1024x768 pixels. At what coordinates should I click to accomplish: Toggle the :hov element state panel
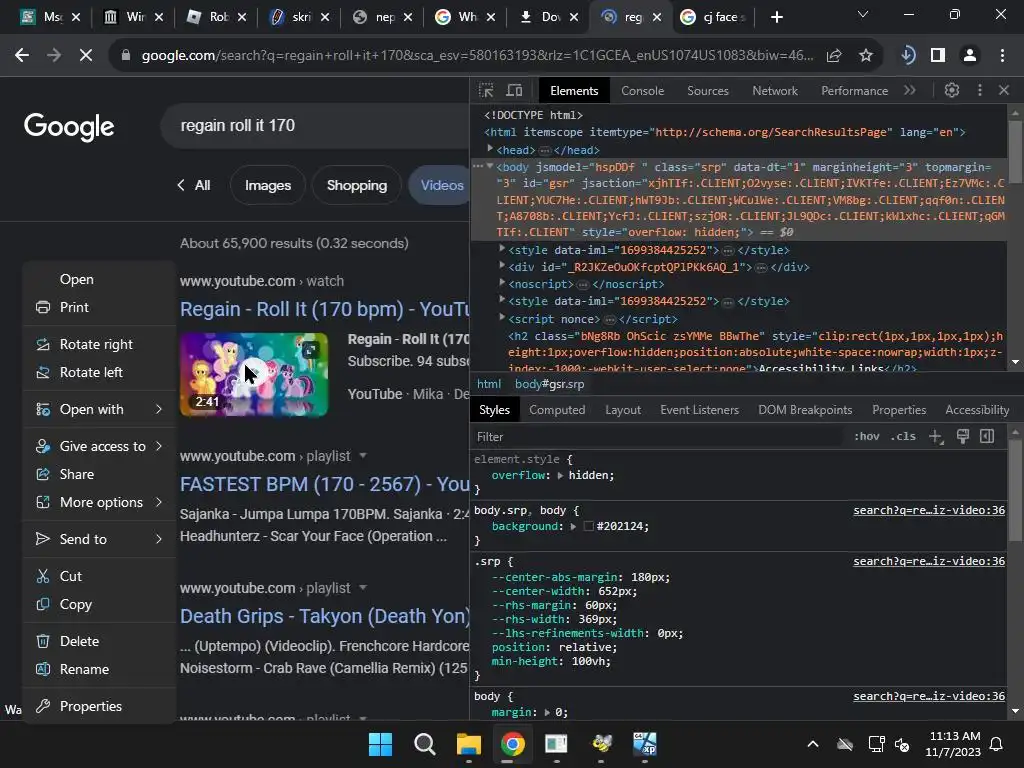click(867, 436)
